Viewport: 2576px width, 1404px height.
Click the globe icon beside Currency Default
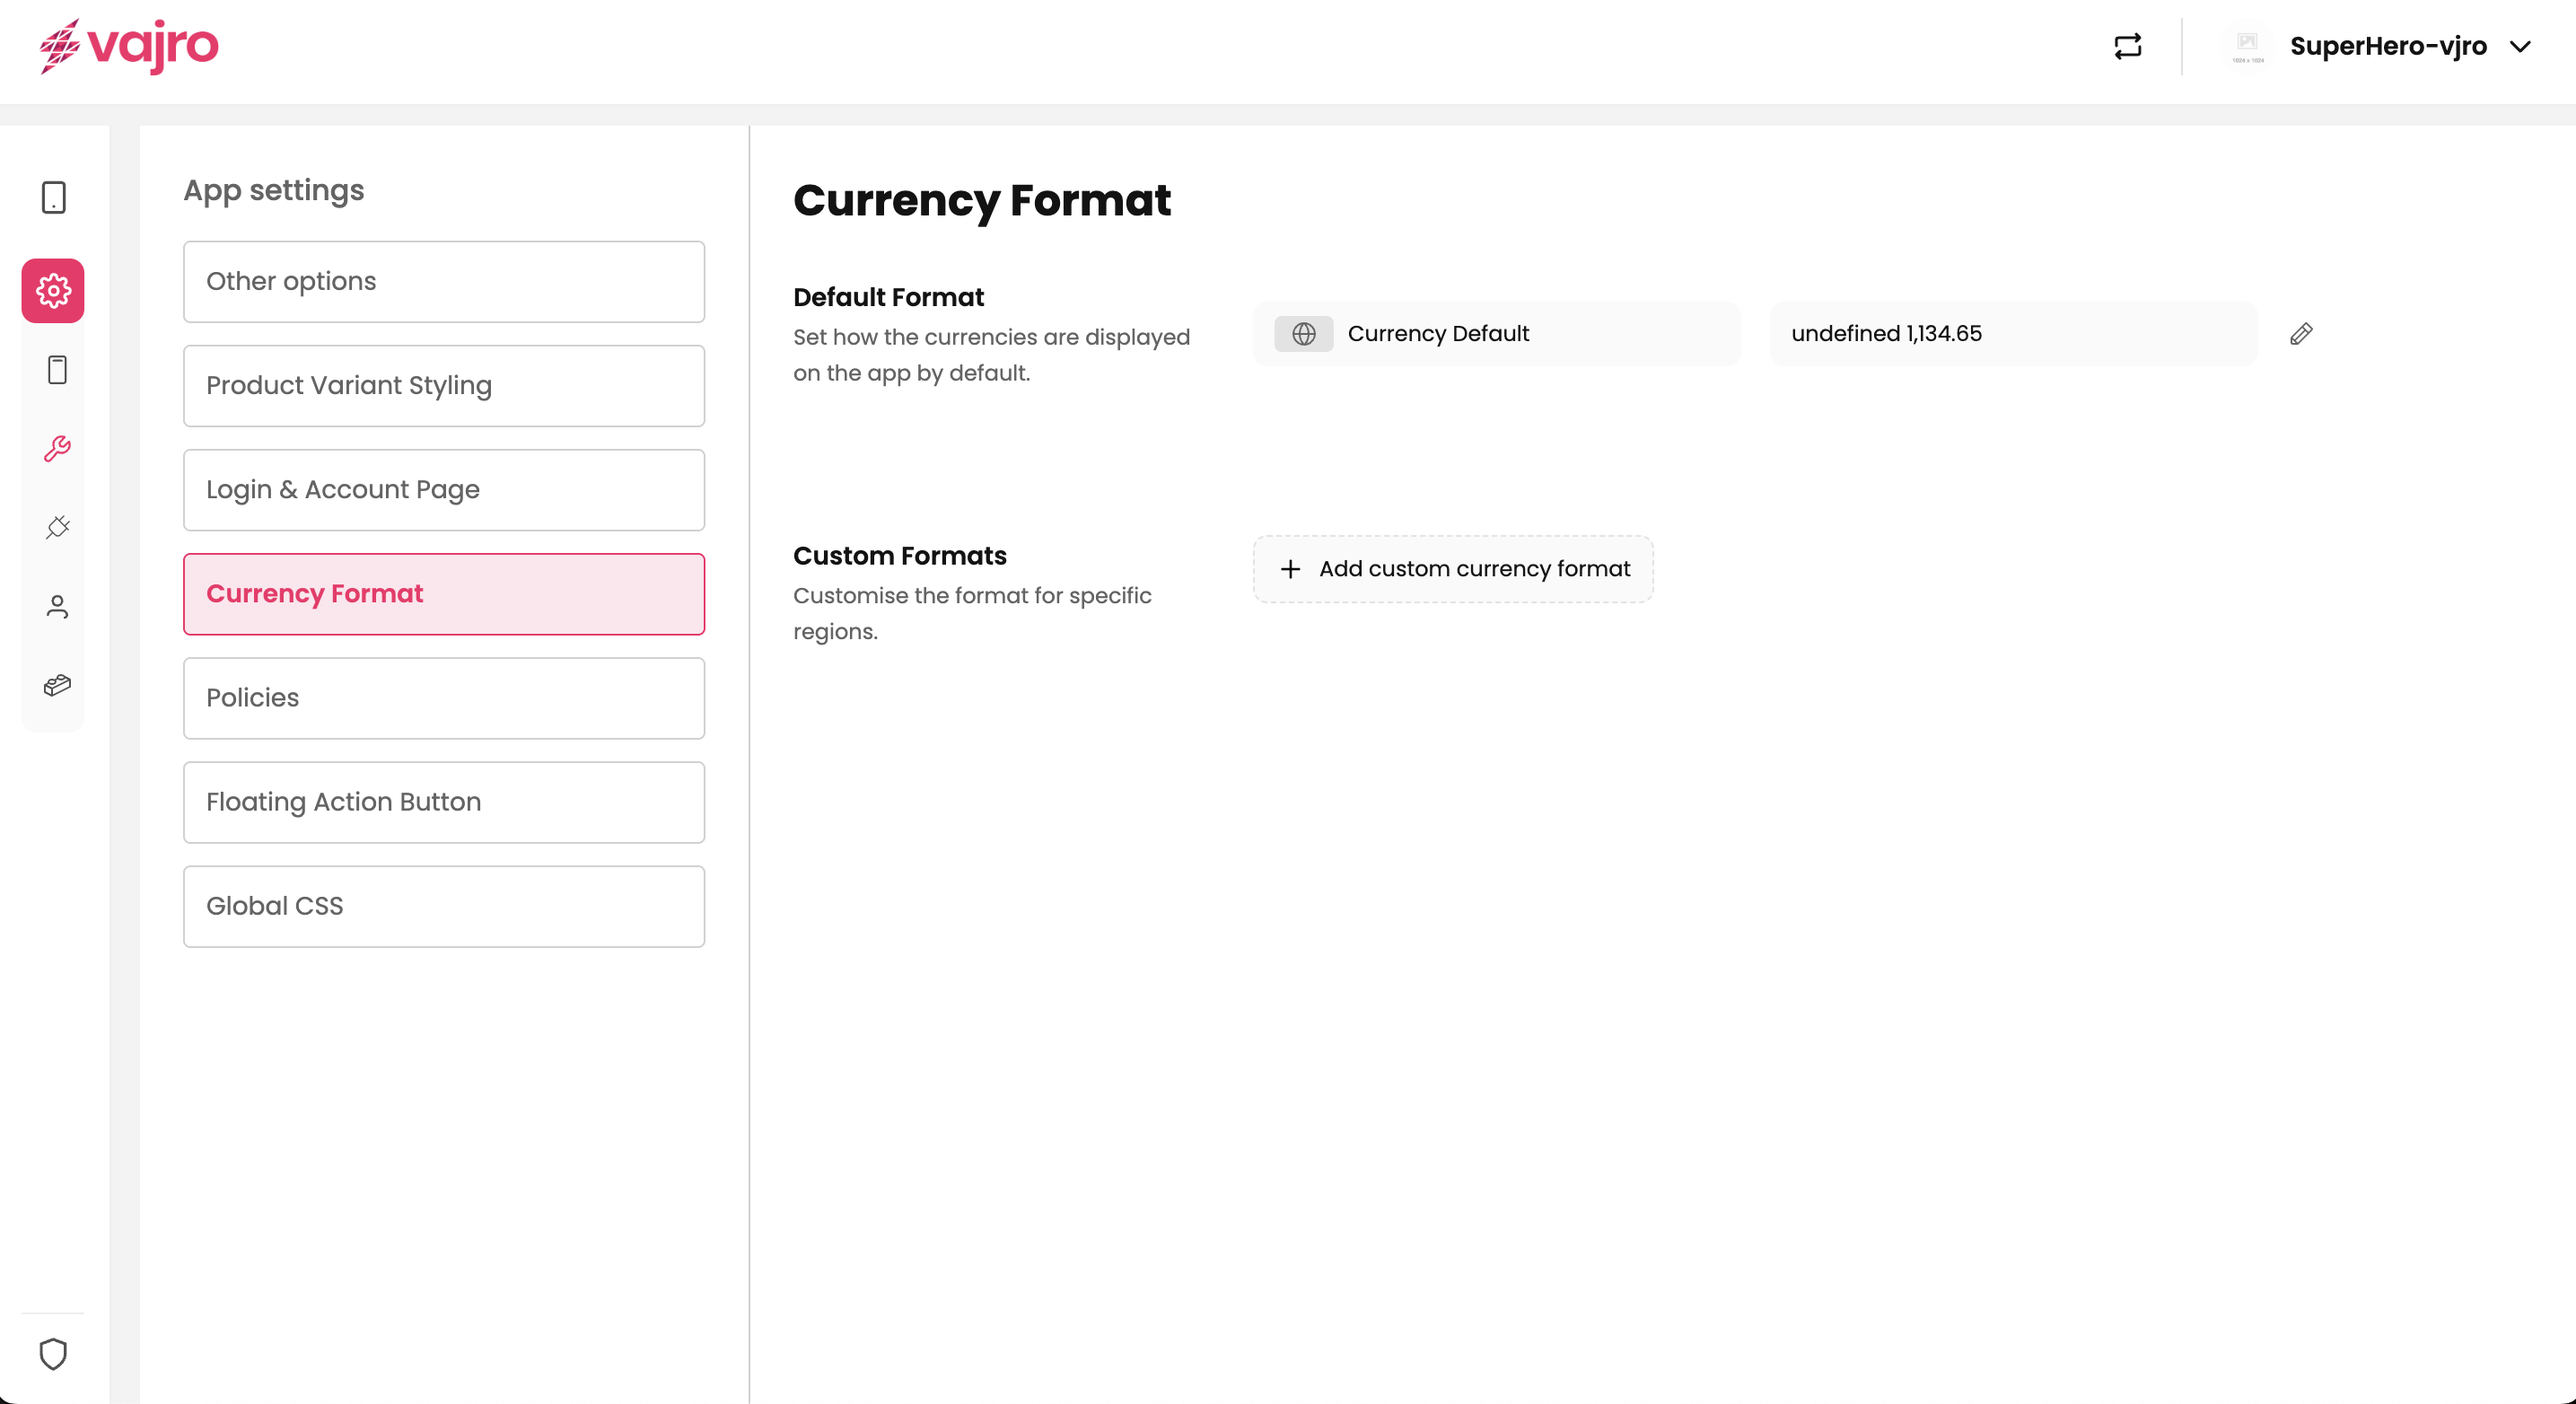coord(1303,334)
